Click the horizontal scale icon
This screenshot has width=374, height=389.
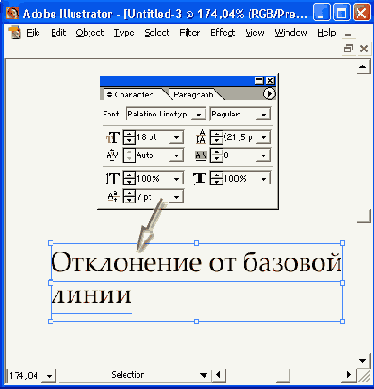click(199, 179)
